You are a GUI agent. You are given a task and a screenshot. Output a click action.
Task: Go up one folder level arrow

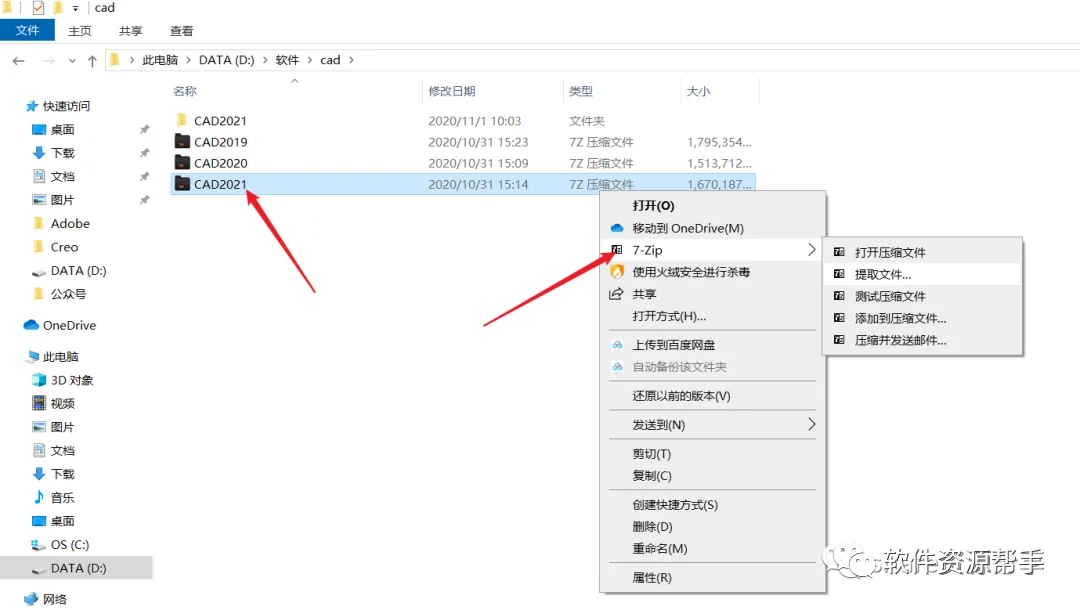click(92, 61)
